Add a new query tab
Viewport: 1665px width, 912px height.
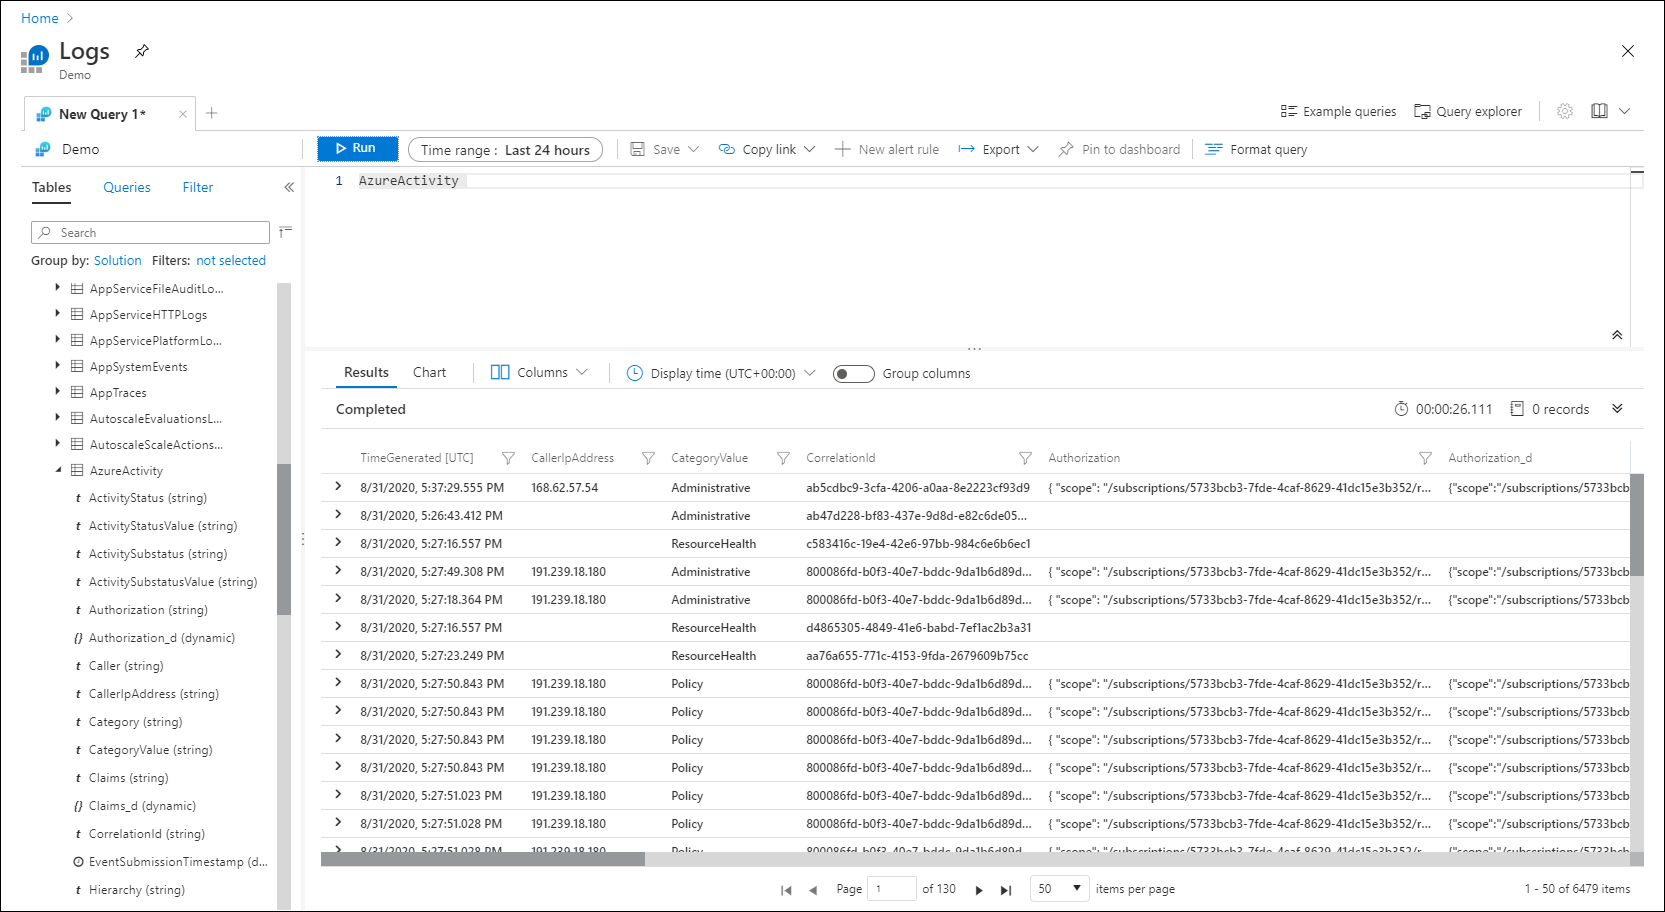pyautogui.click(x=212, y=113)
